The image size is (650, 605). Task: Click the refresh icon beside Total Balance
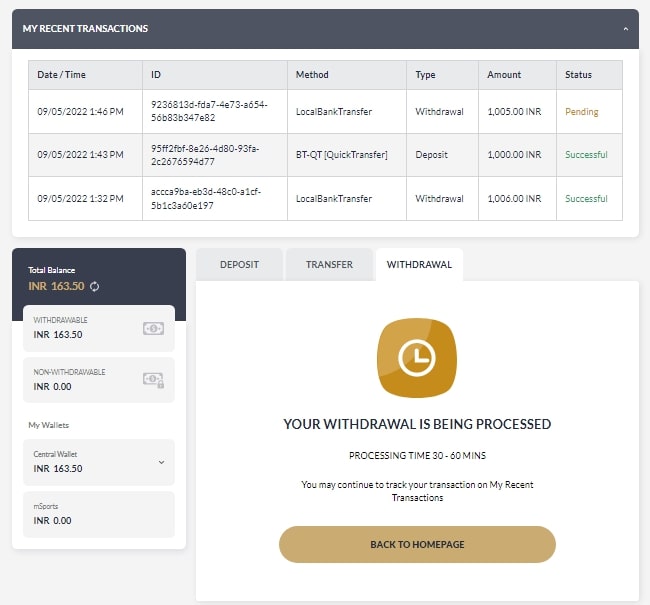click(95, 287)
